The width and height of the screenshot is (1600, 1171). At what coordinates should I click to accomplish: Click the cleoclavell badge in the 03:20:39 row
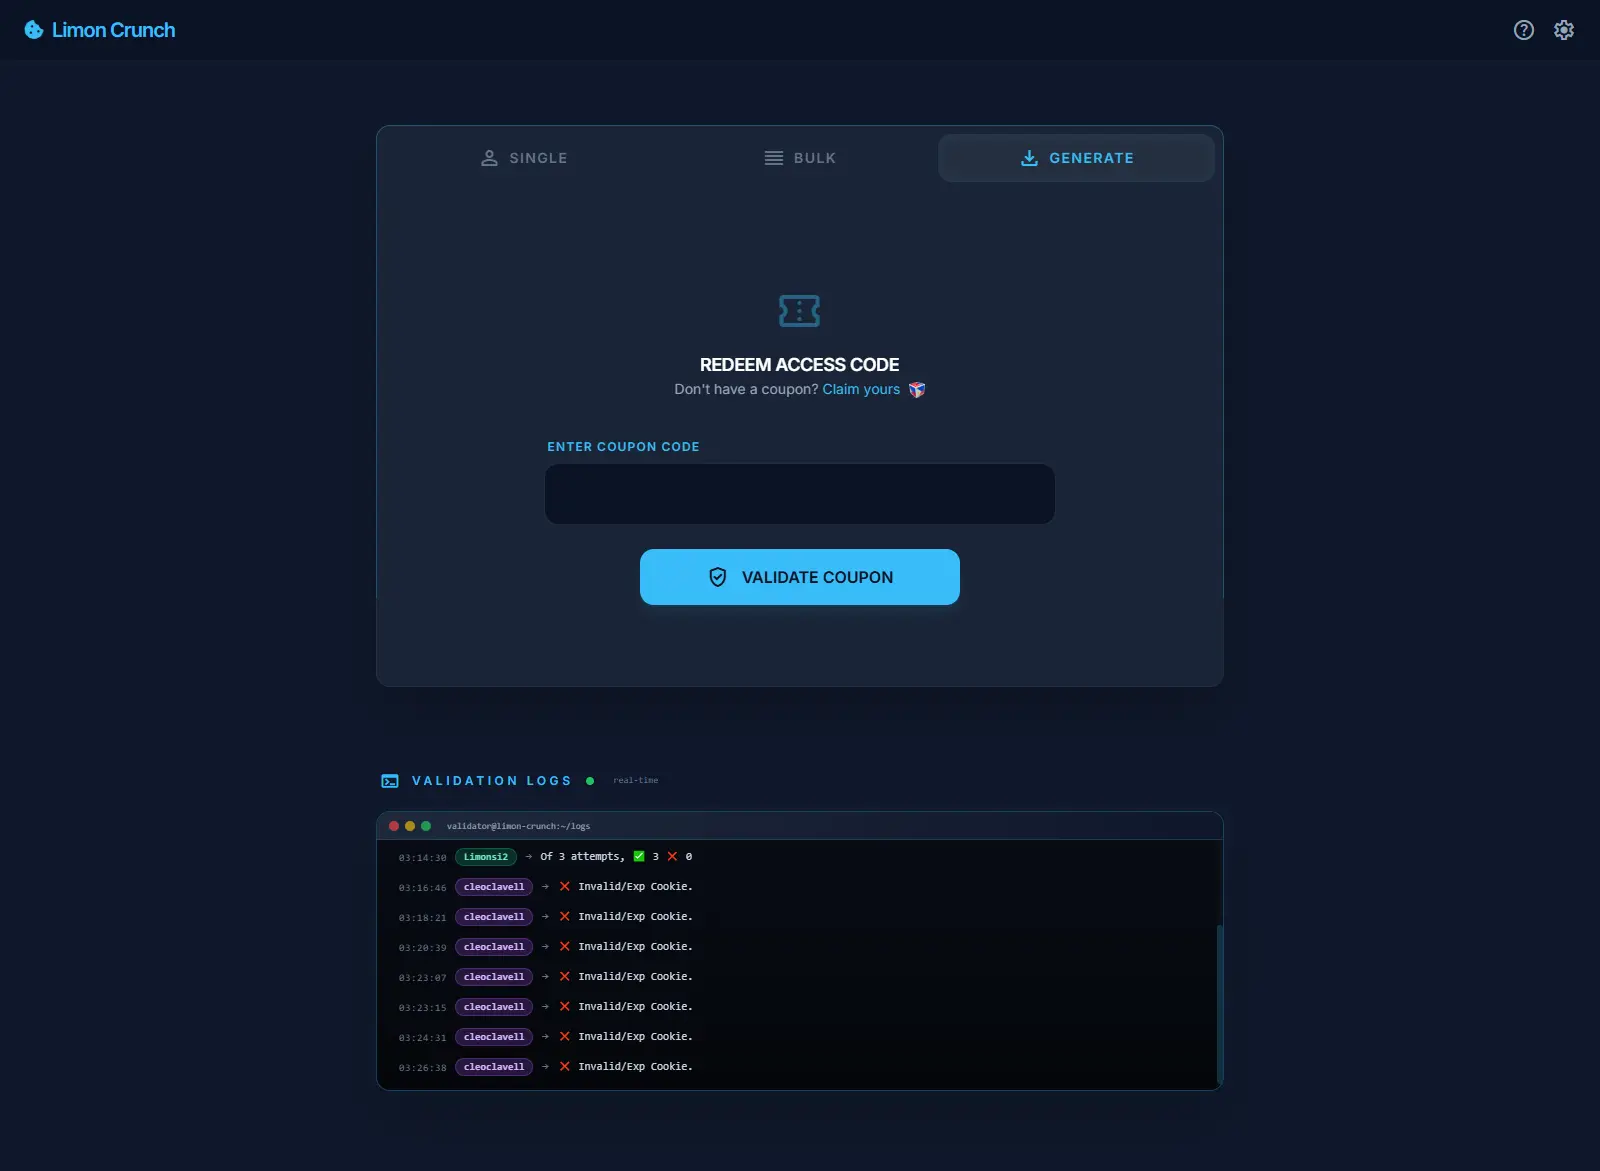tap(494, 947)
